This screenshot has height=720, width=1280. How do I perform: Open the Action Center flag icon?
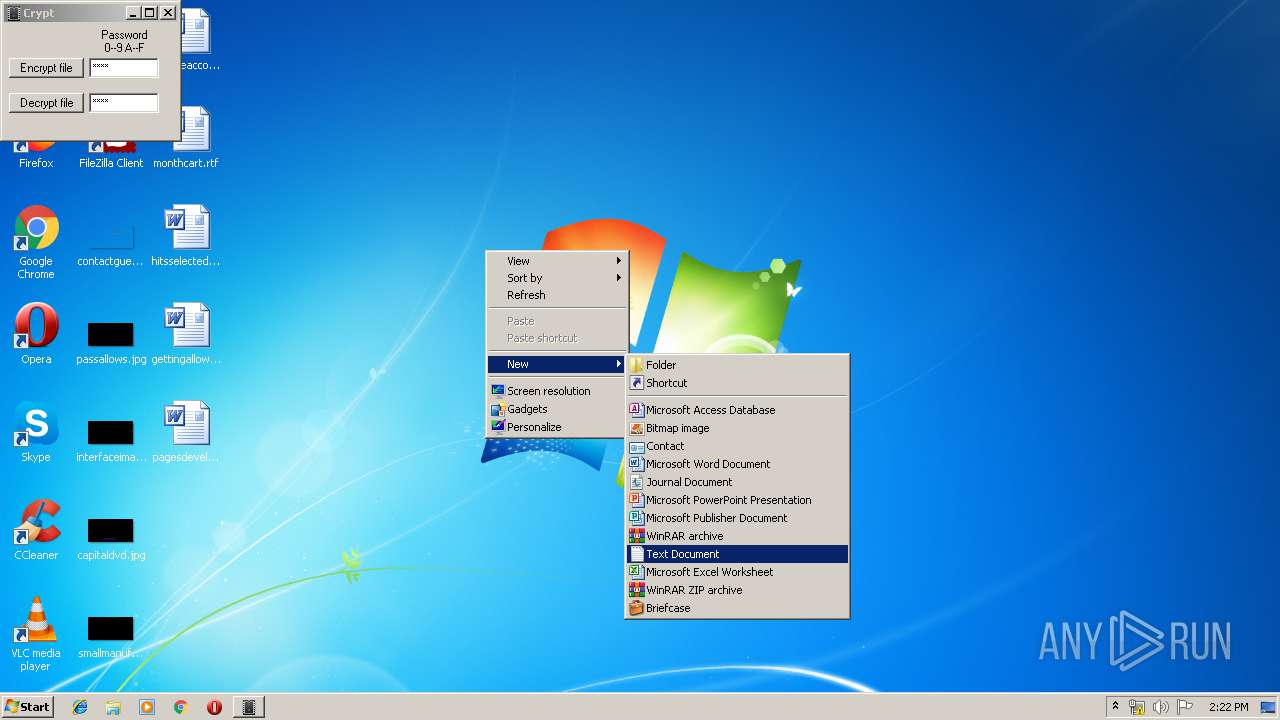click(x=1185, y=707)
